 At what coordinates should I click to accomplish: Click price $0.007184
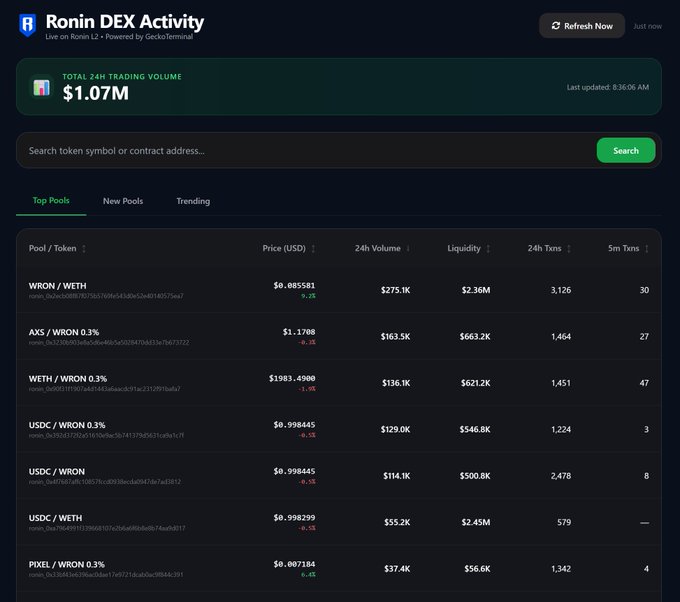coord(294,564)
